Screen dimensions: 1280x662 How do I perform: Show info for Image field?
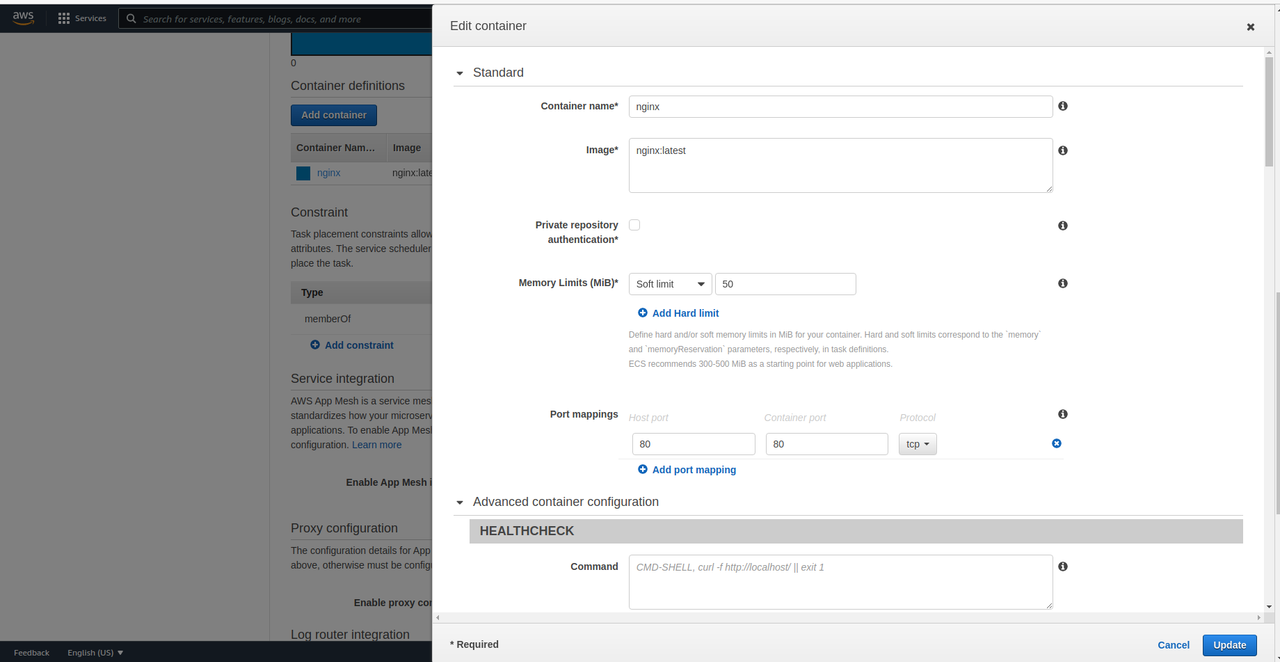click(x=1063, y=150)
